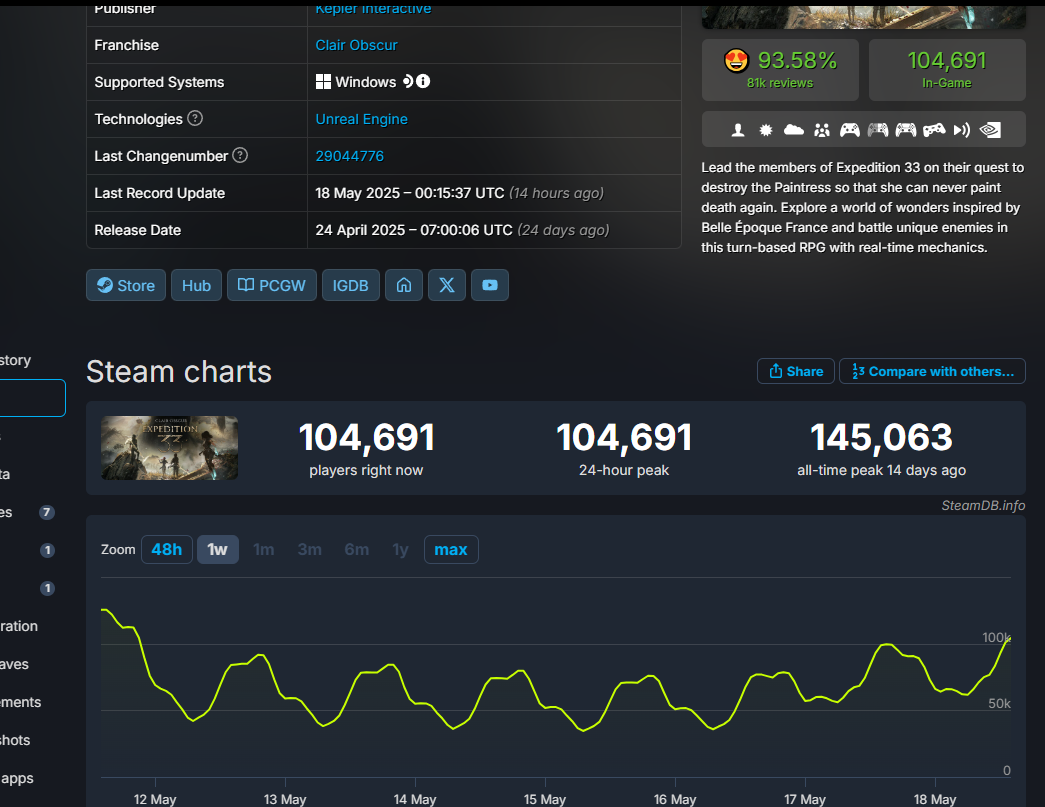Click the 104,691 In-Game count box
Screen dimensions: 1045x807
[x=947, y=70]
